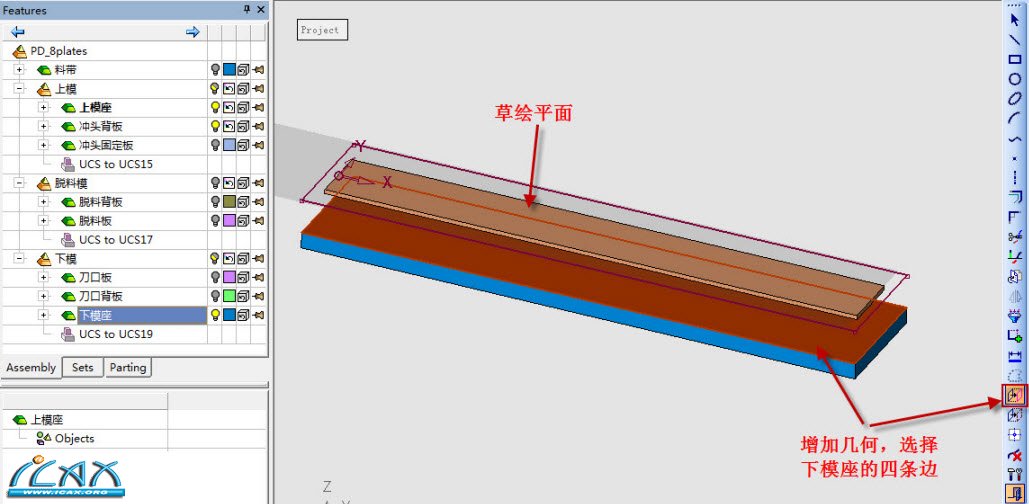The height and width of the screenshot is (504, 1029).
Task: Click the green color swatch for 刀口背板
Action: pos(229,296)
